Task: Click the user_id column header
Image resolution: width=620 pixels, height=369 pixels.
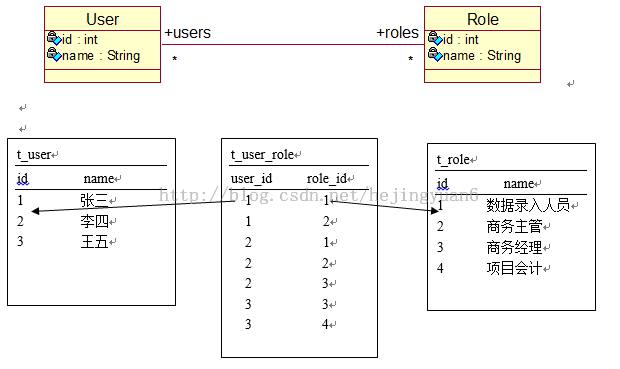Action: point(251,178)
